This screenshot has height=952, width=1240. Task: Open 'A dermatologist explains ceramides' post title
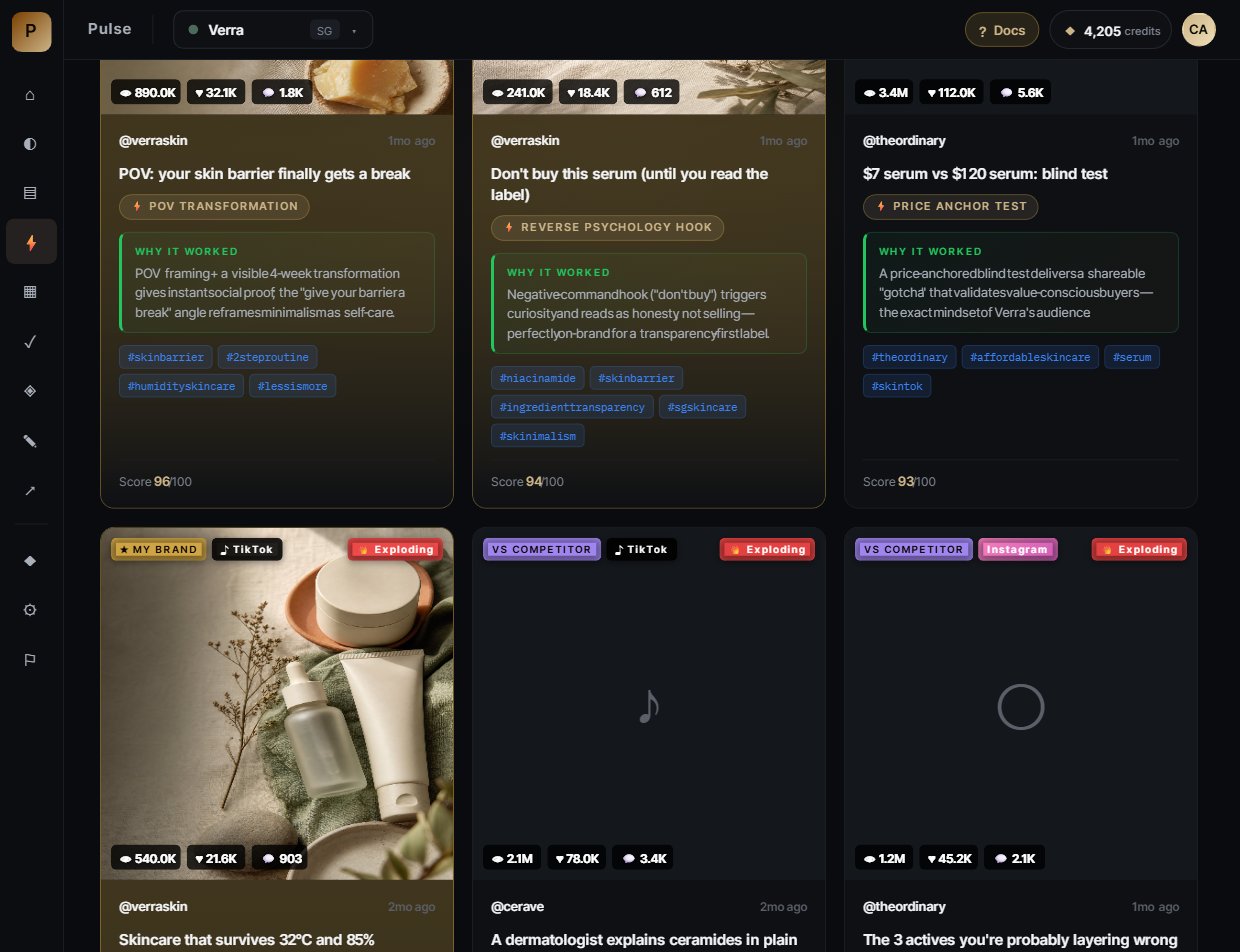click(644, 940)
